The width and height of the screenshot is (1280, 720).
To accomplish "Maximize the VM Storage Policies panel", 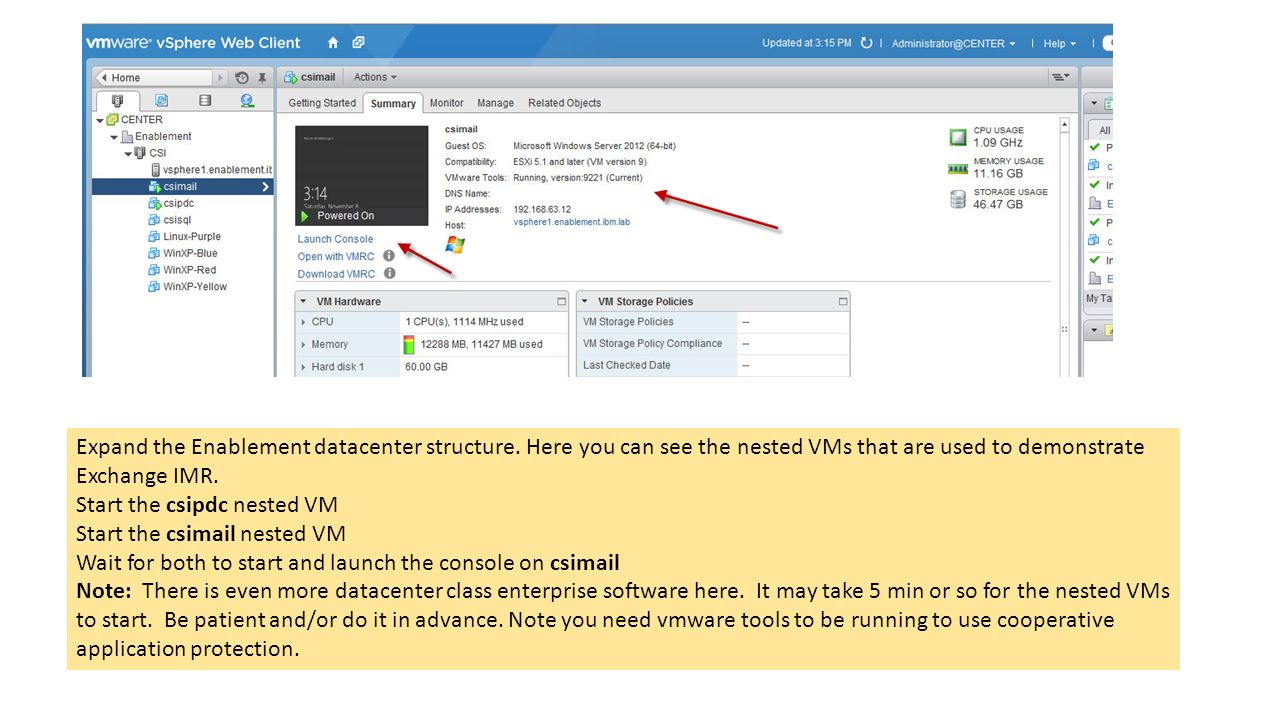I will (843, 301).
